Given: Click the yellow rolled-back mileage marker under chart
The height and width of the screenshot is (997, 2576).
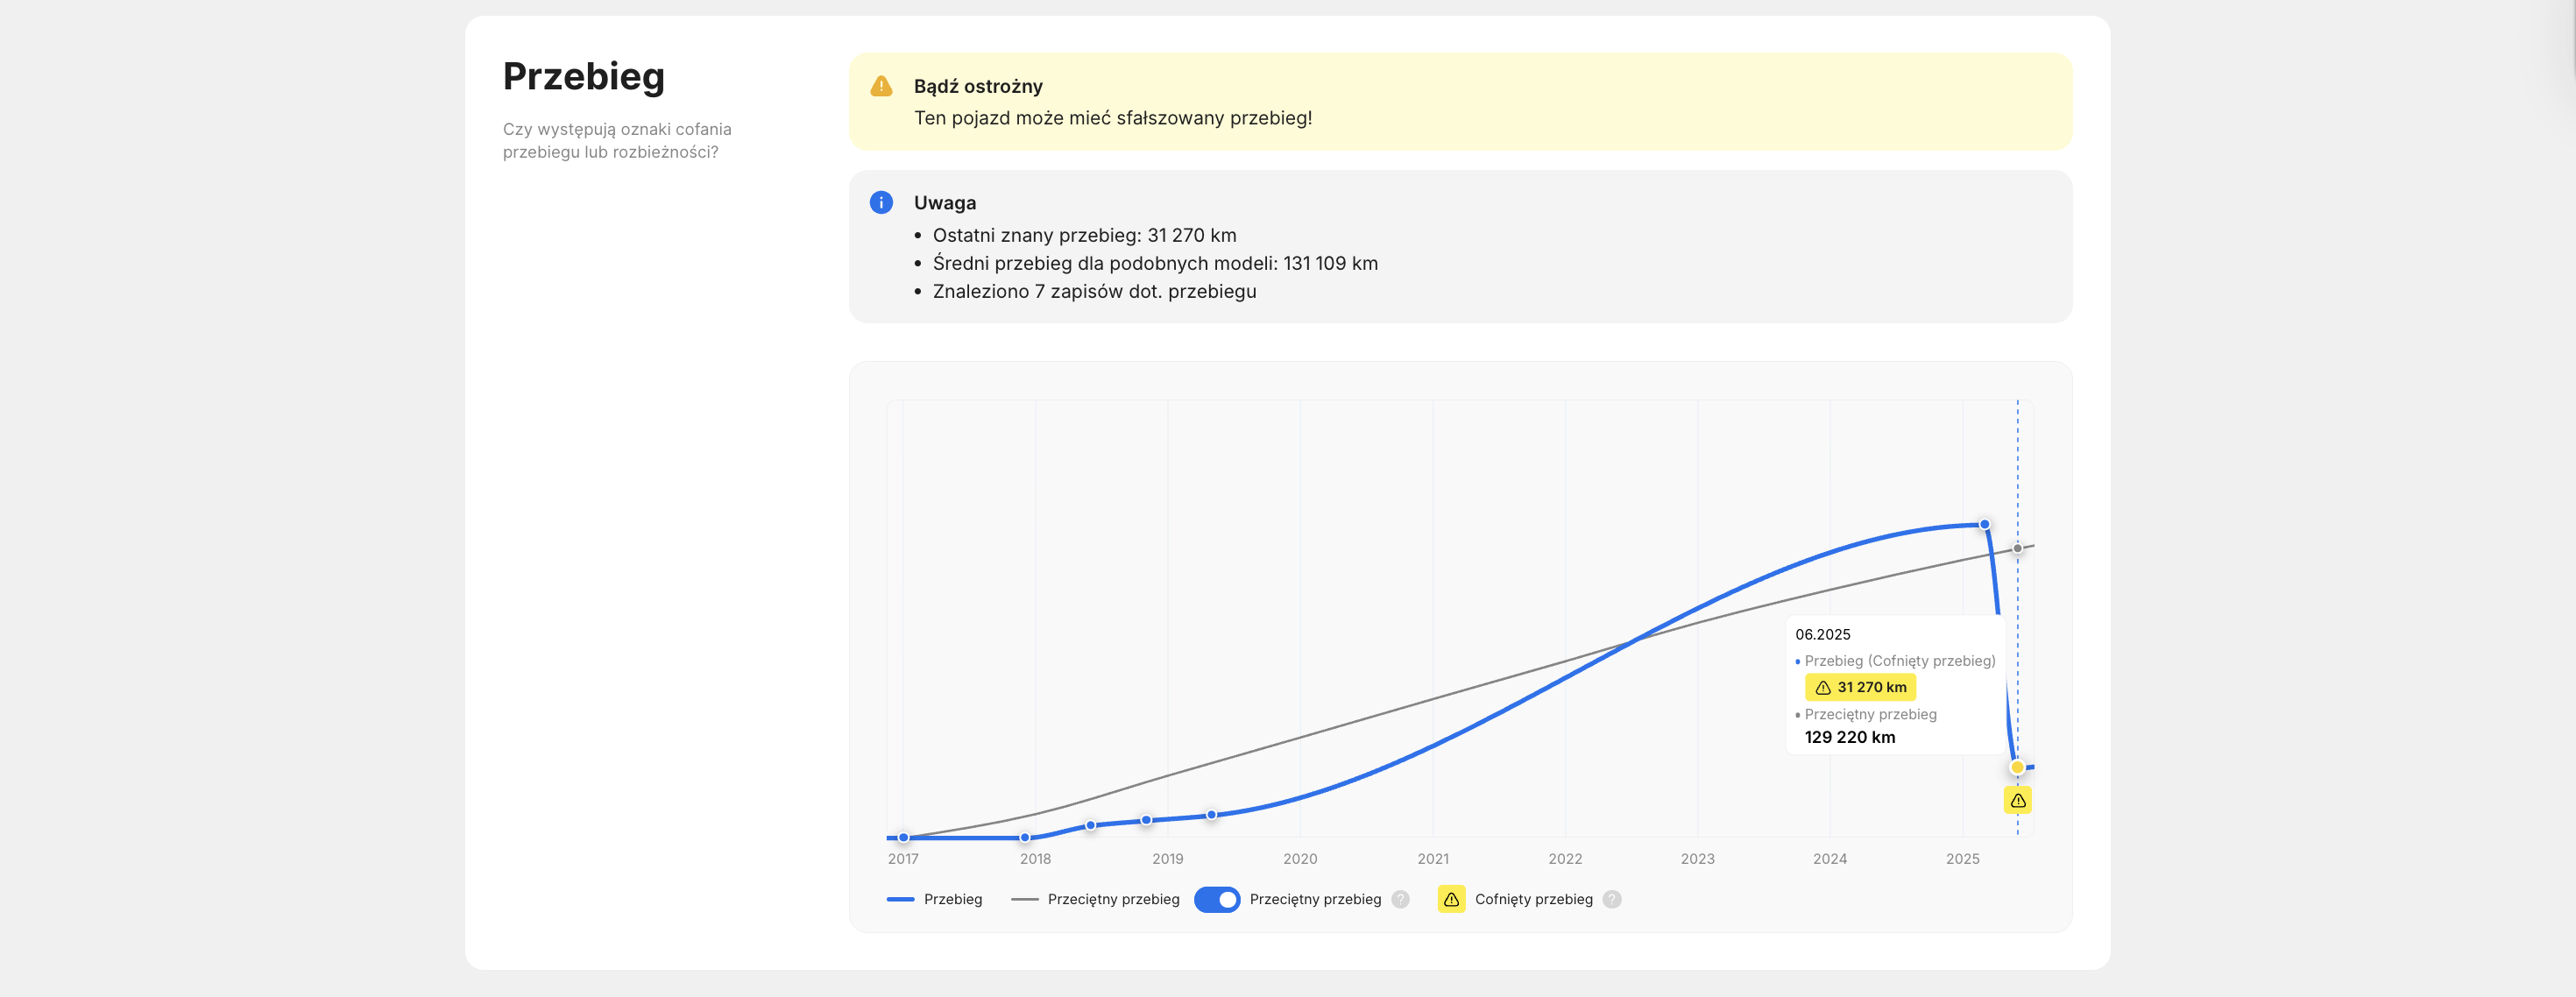Looking at the screenshot, I should point(2017,800).
